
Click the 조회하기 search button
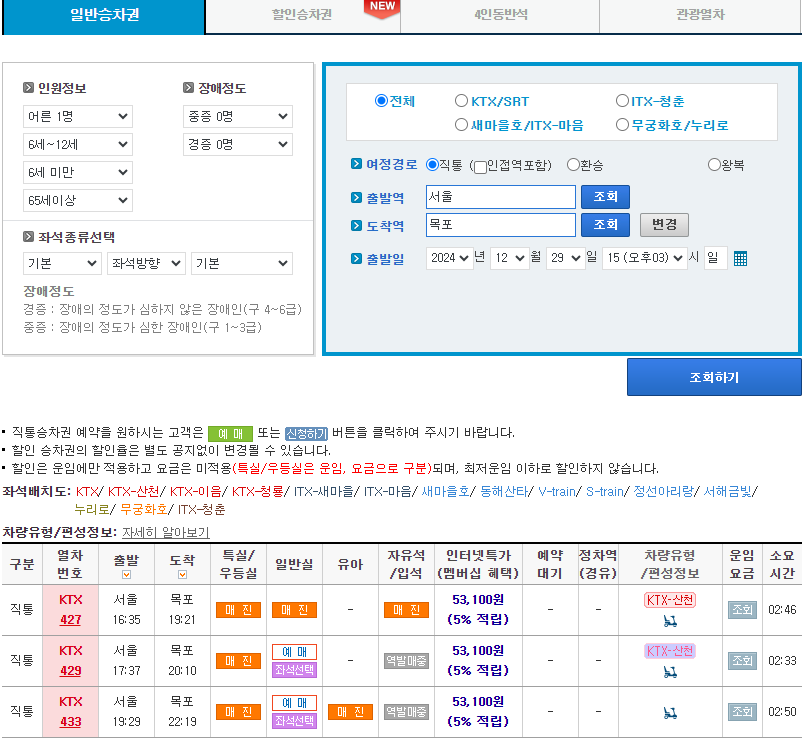pyautogui.click(x=714, y=377)
